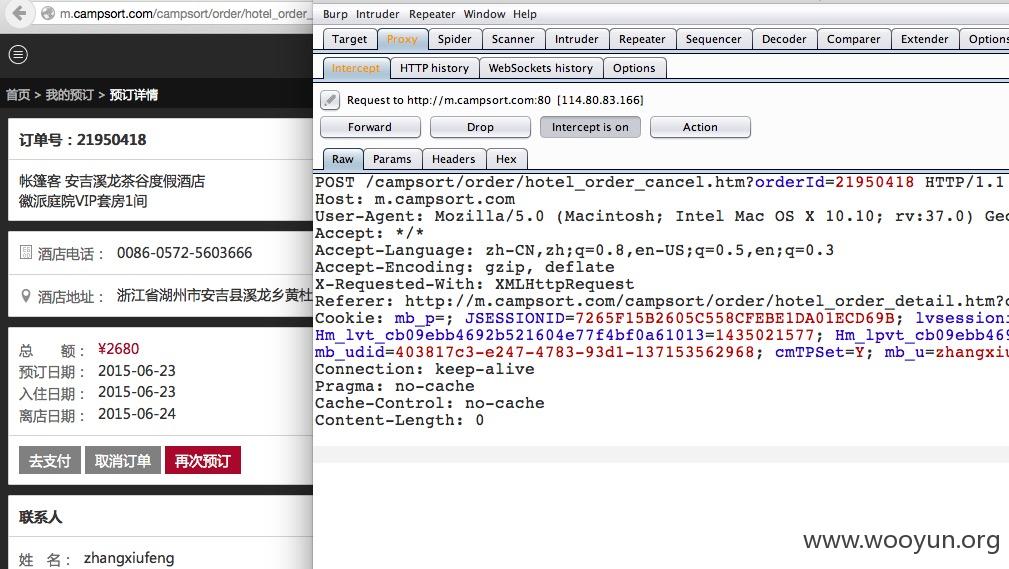Click the 去支付 pay button
The image size is (1009, 569).
[50, 461]
